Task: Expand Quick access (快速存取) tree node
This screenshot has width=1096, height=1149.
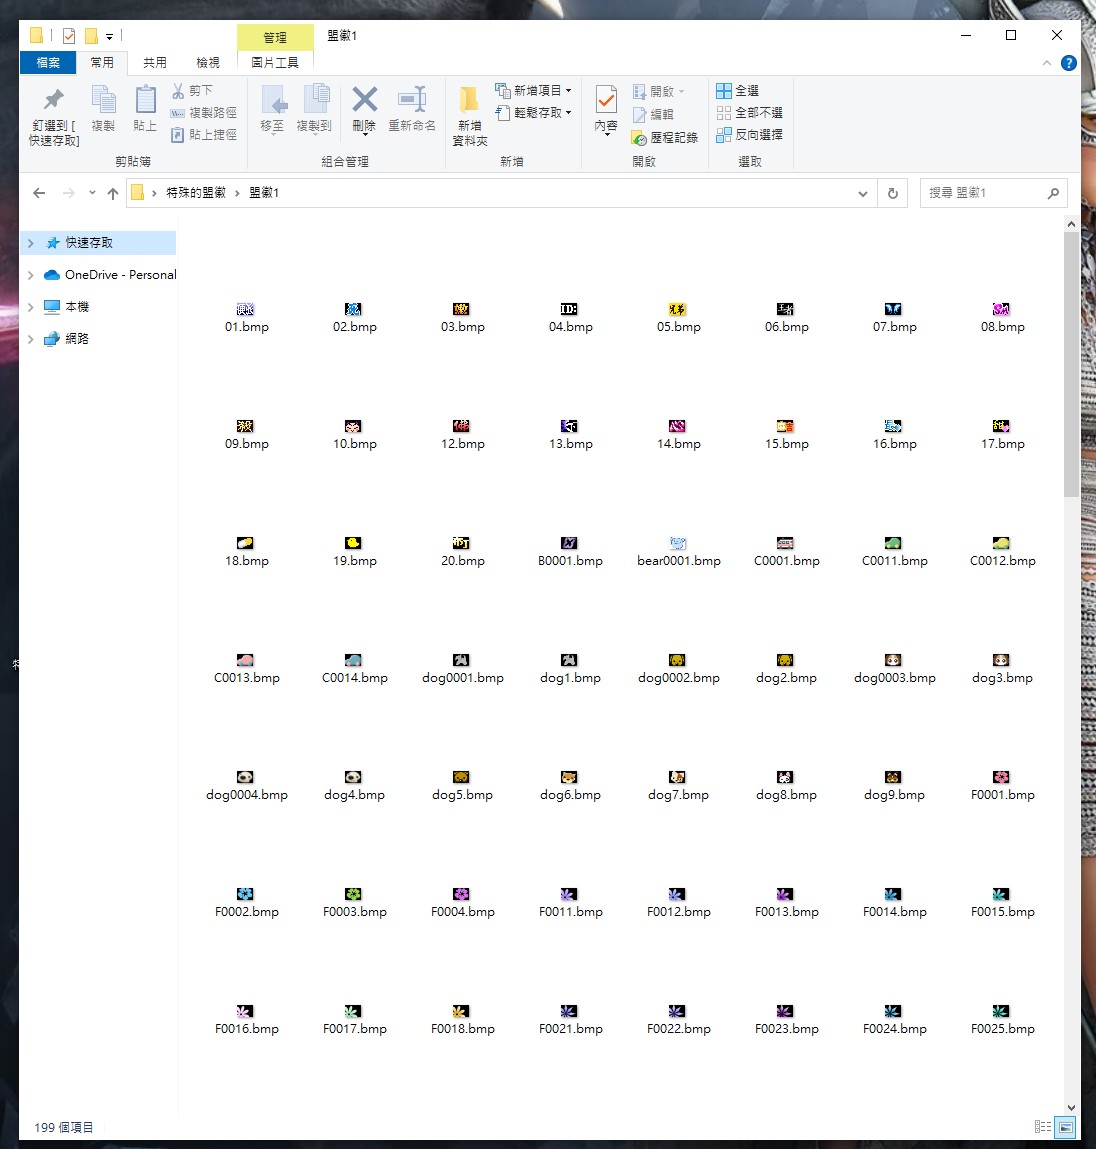Action: (31, 243)
